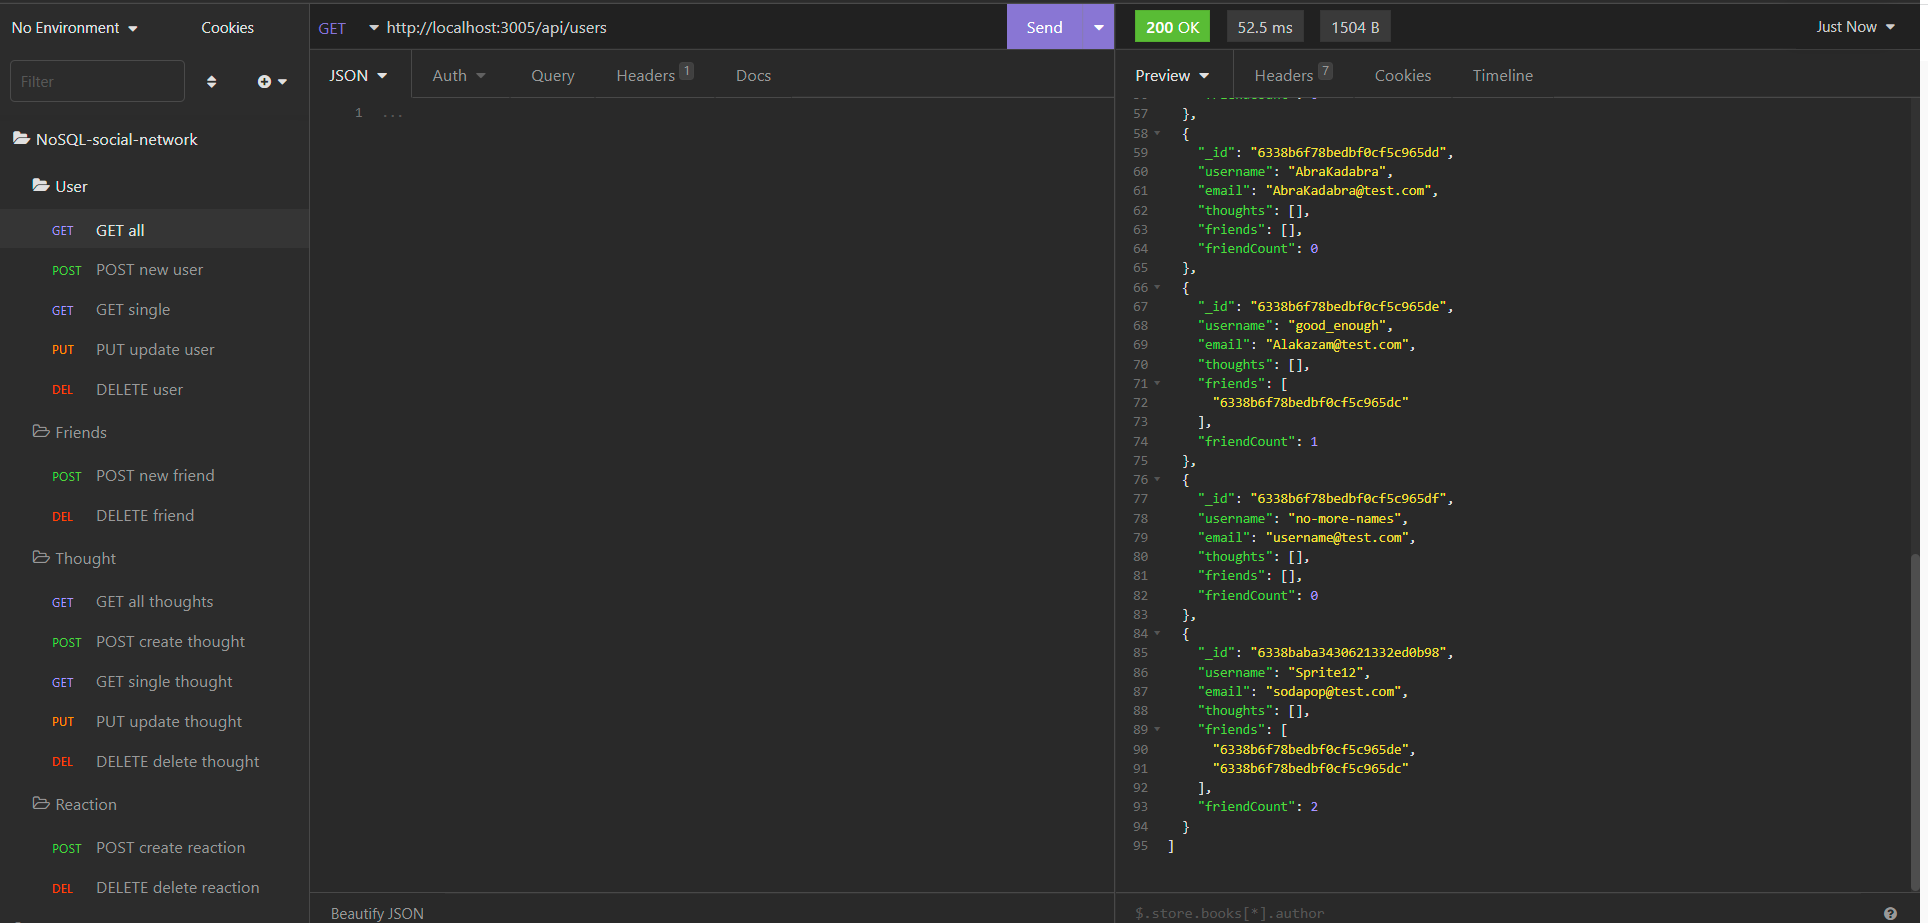Switch to the Timeline tab
Screen dimensions: 1928x923
point(1502,75)
